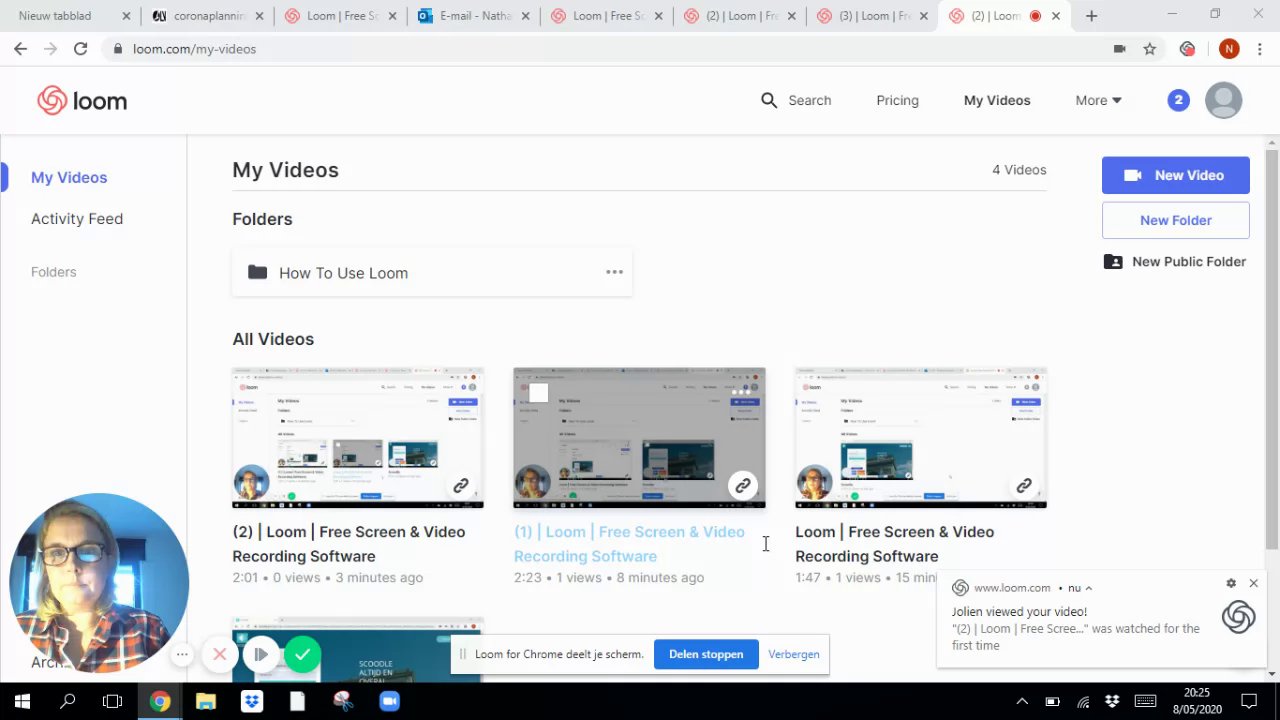Show hidden system tray icons
The height and width of the screenshot is (720, 1280).
point(1022,701)
